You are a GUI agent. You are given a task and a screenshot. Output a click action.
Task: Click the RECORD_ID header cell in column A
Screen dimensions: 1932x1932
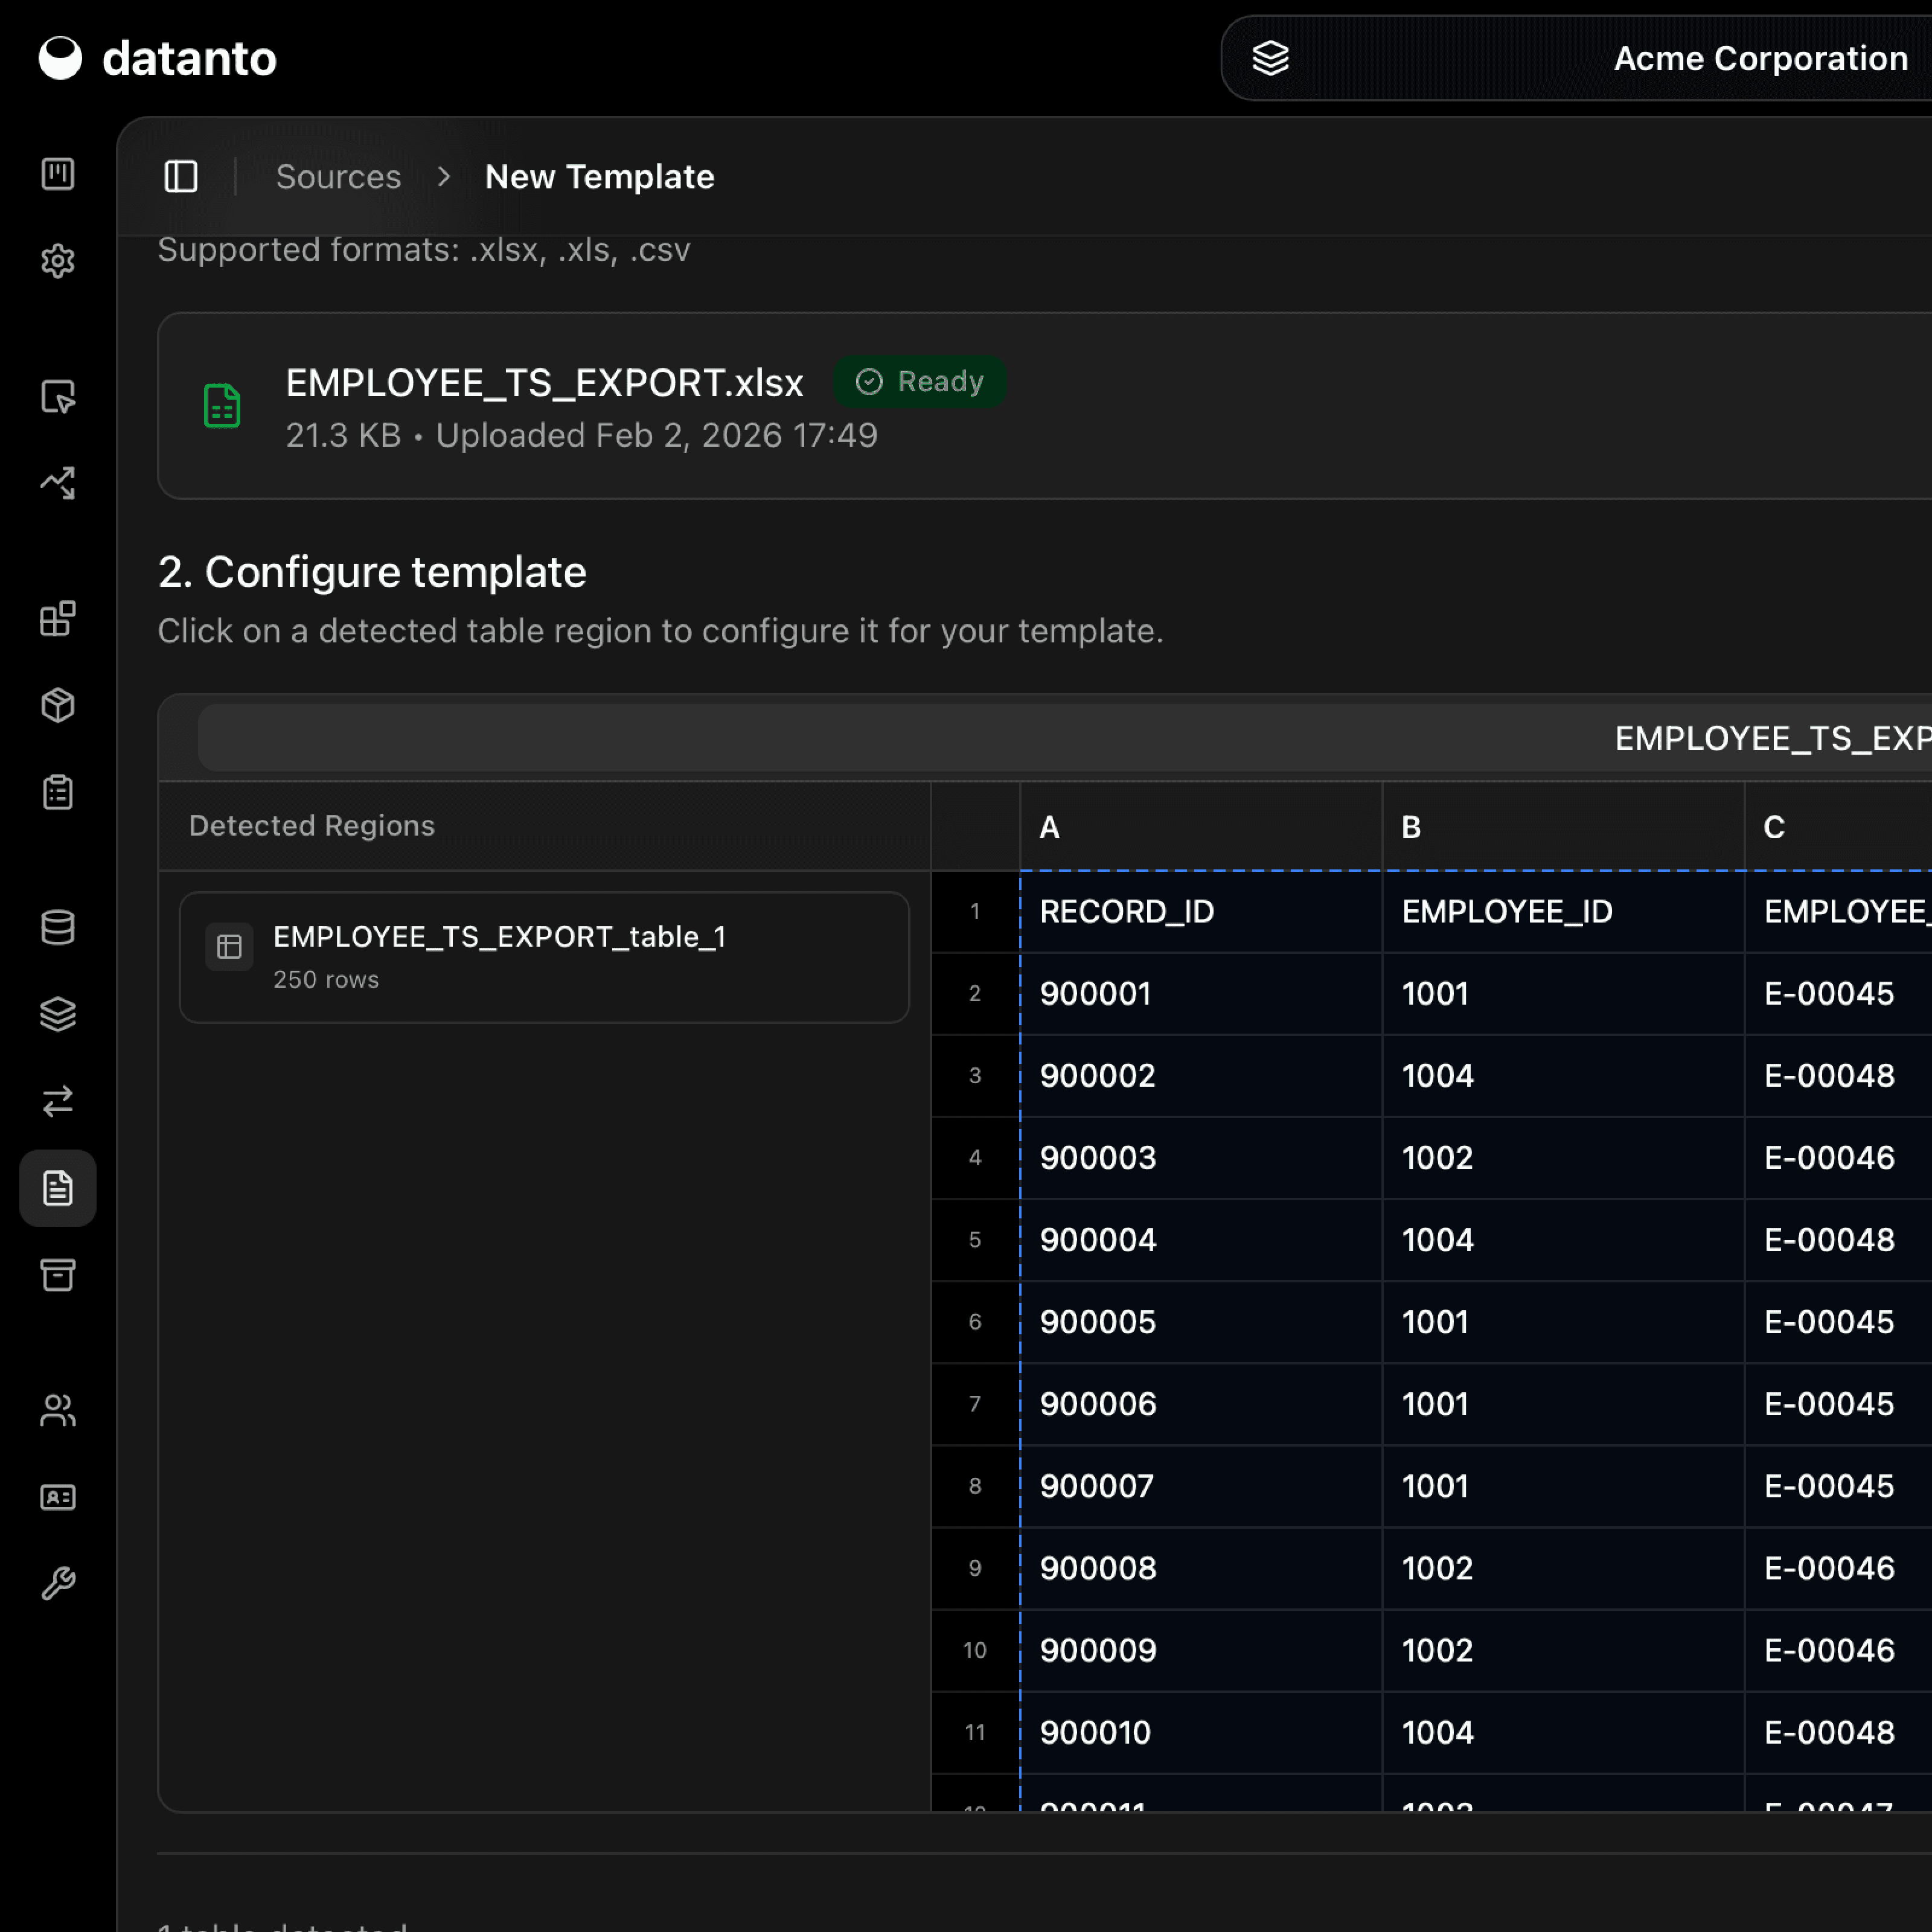(x=1127, y=911)
